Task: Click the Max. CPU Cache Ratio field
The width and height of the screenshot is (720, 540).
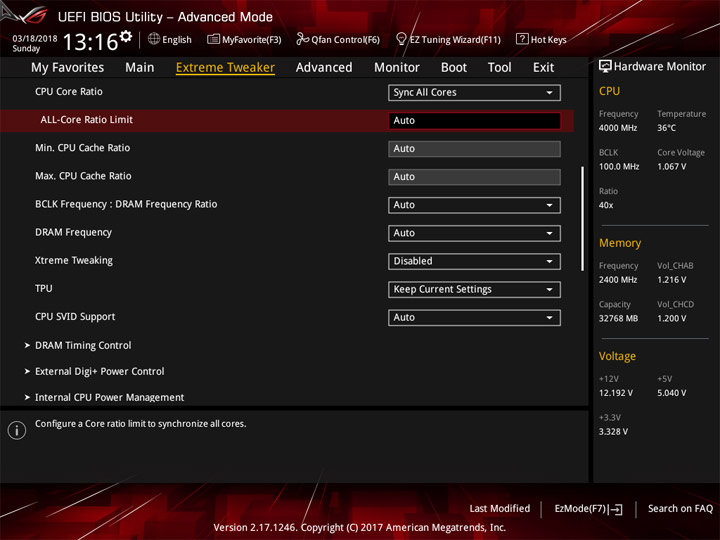Action: click(474, 177)
